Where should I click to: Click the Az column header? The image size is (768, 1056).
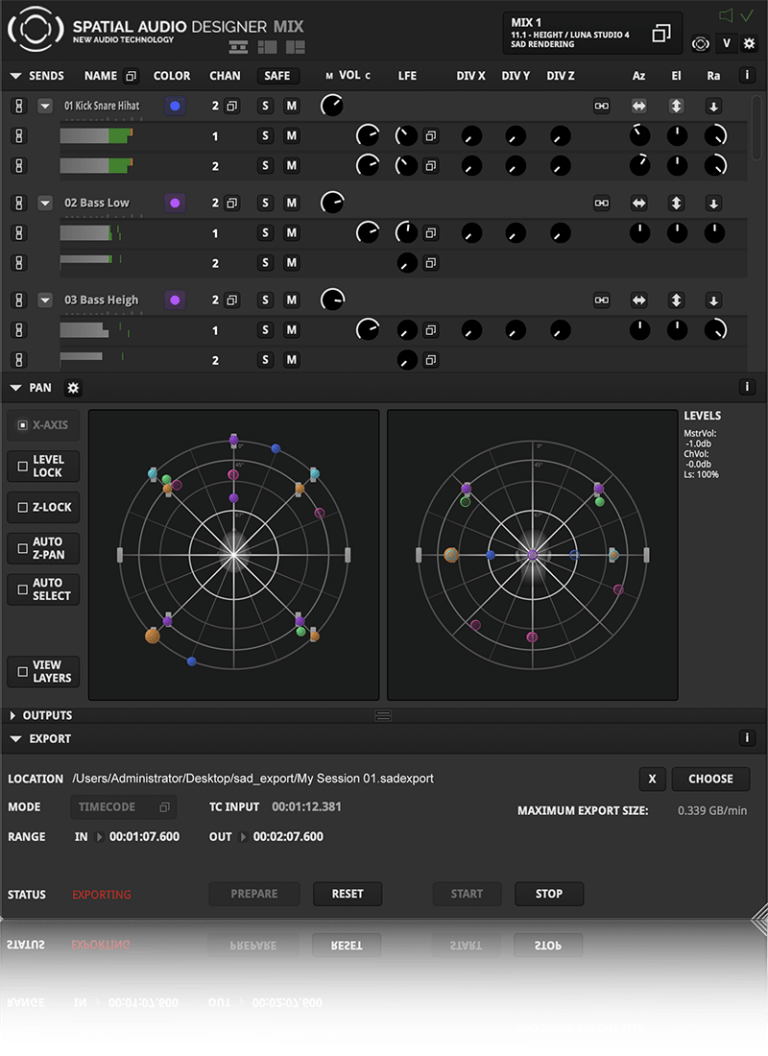click(x=639, y=76)
